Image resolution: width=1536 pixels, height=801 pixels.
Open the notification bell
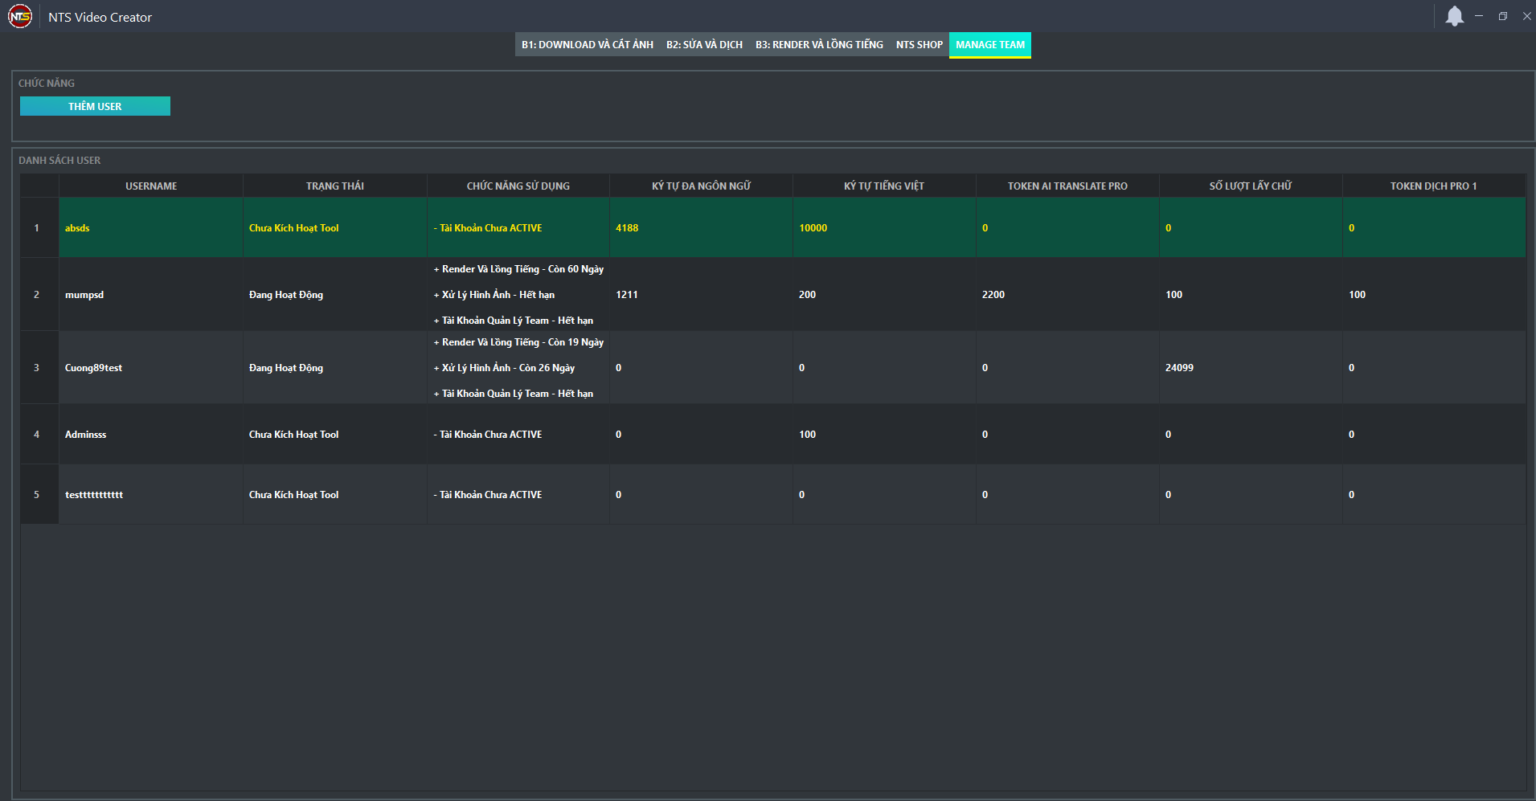pyautogui.click(x=1454, y=16)
